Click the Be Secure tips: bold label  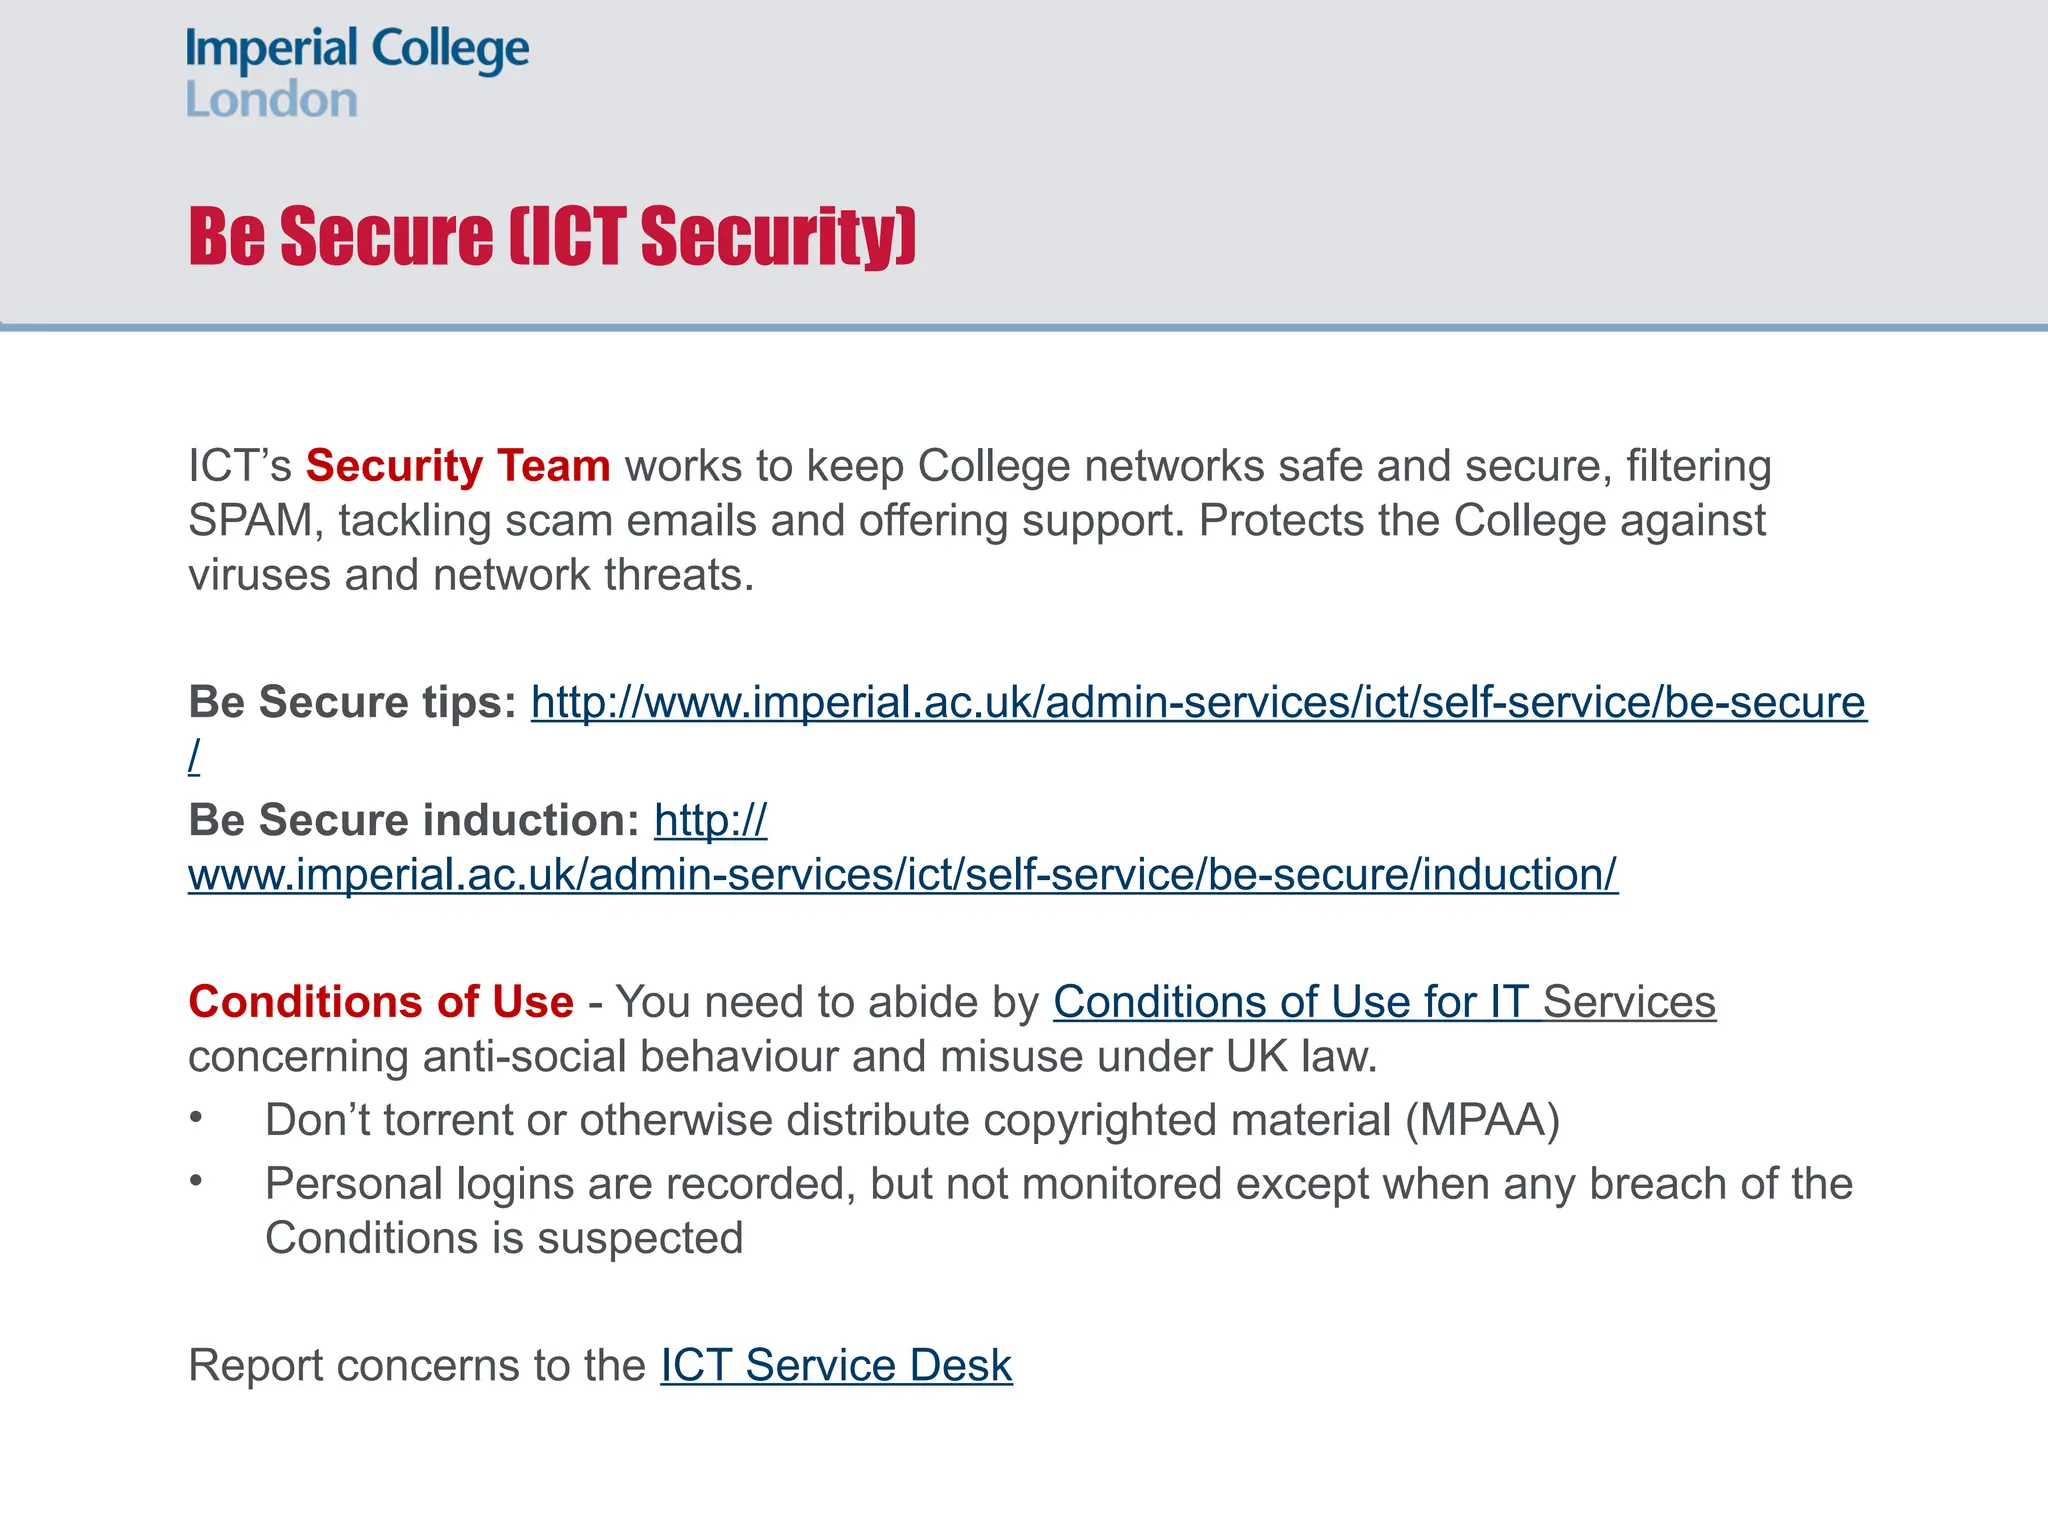point(353,702)
